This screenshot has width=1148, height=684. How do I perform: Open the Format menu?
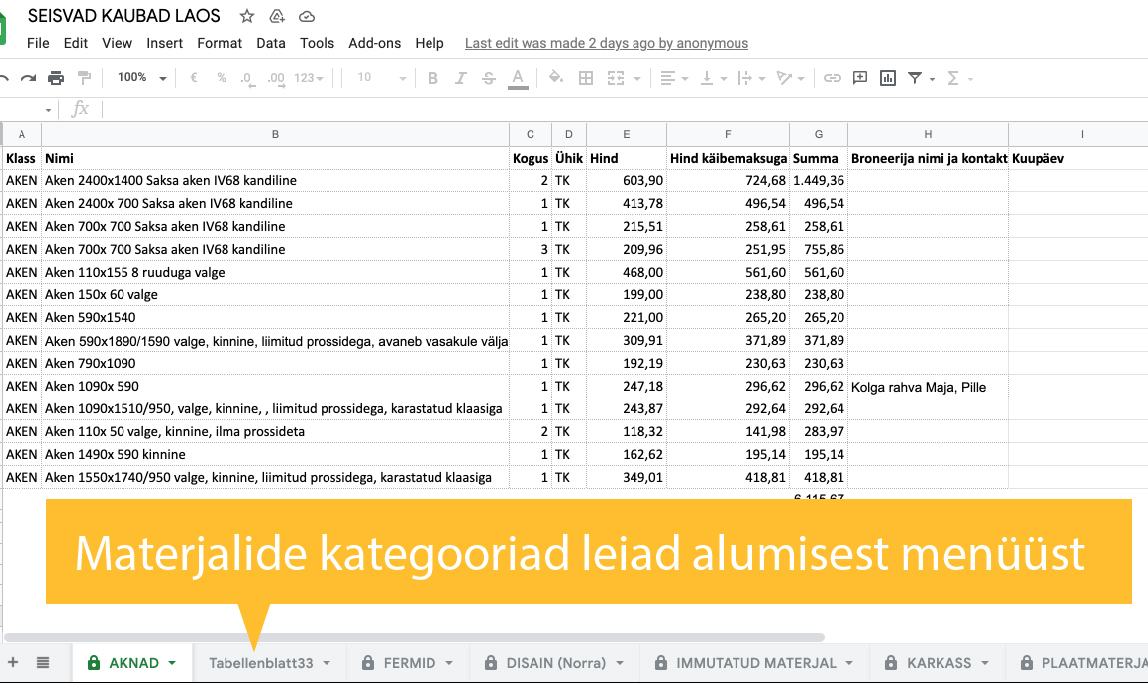pyautogui.click(x=219, y=43)
